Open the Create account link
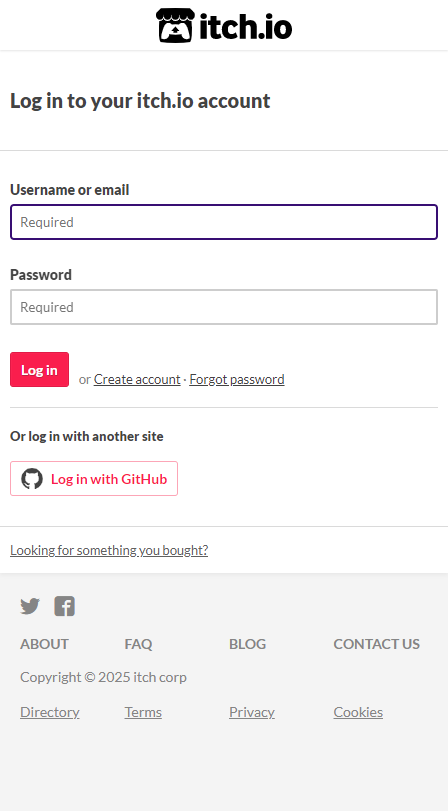Screen dimensions: 448x811 pyautogui.click(x=137, y=380)
